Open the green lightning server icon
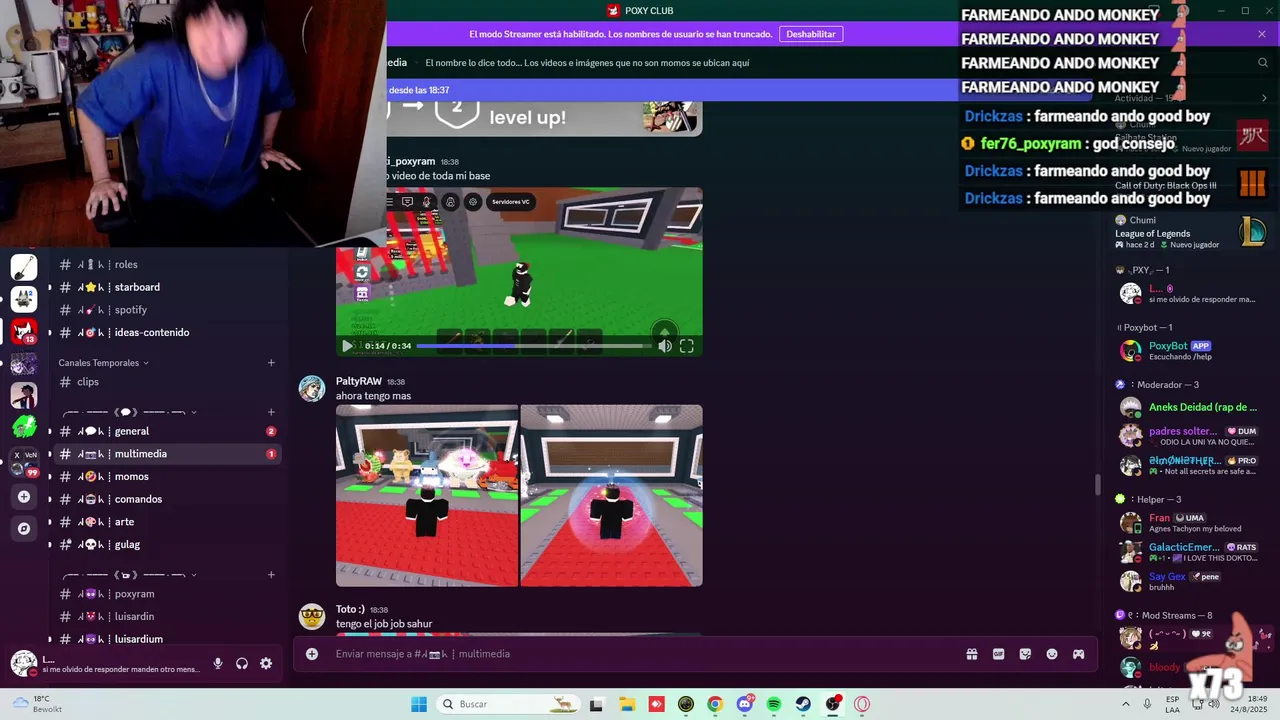 (x=24, y=427)
